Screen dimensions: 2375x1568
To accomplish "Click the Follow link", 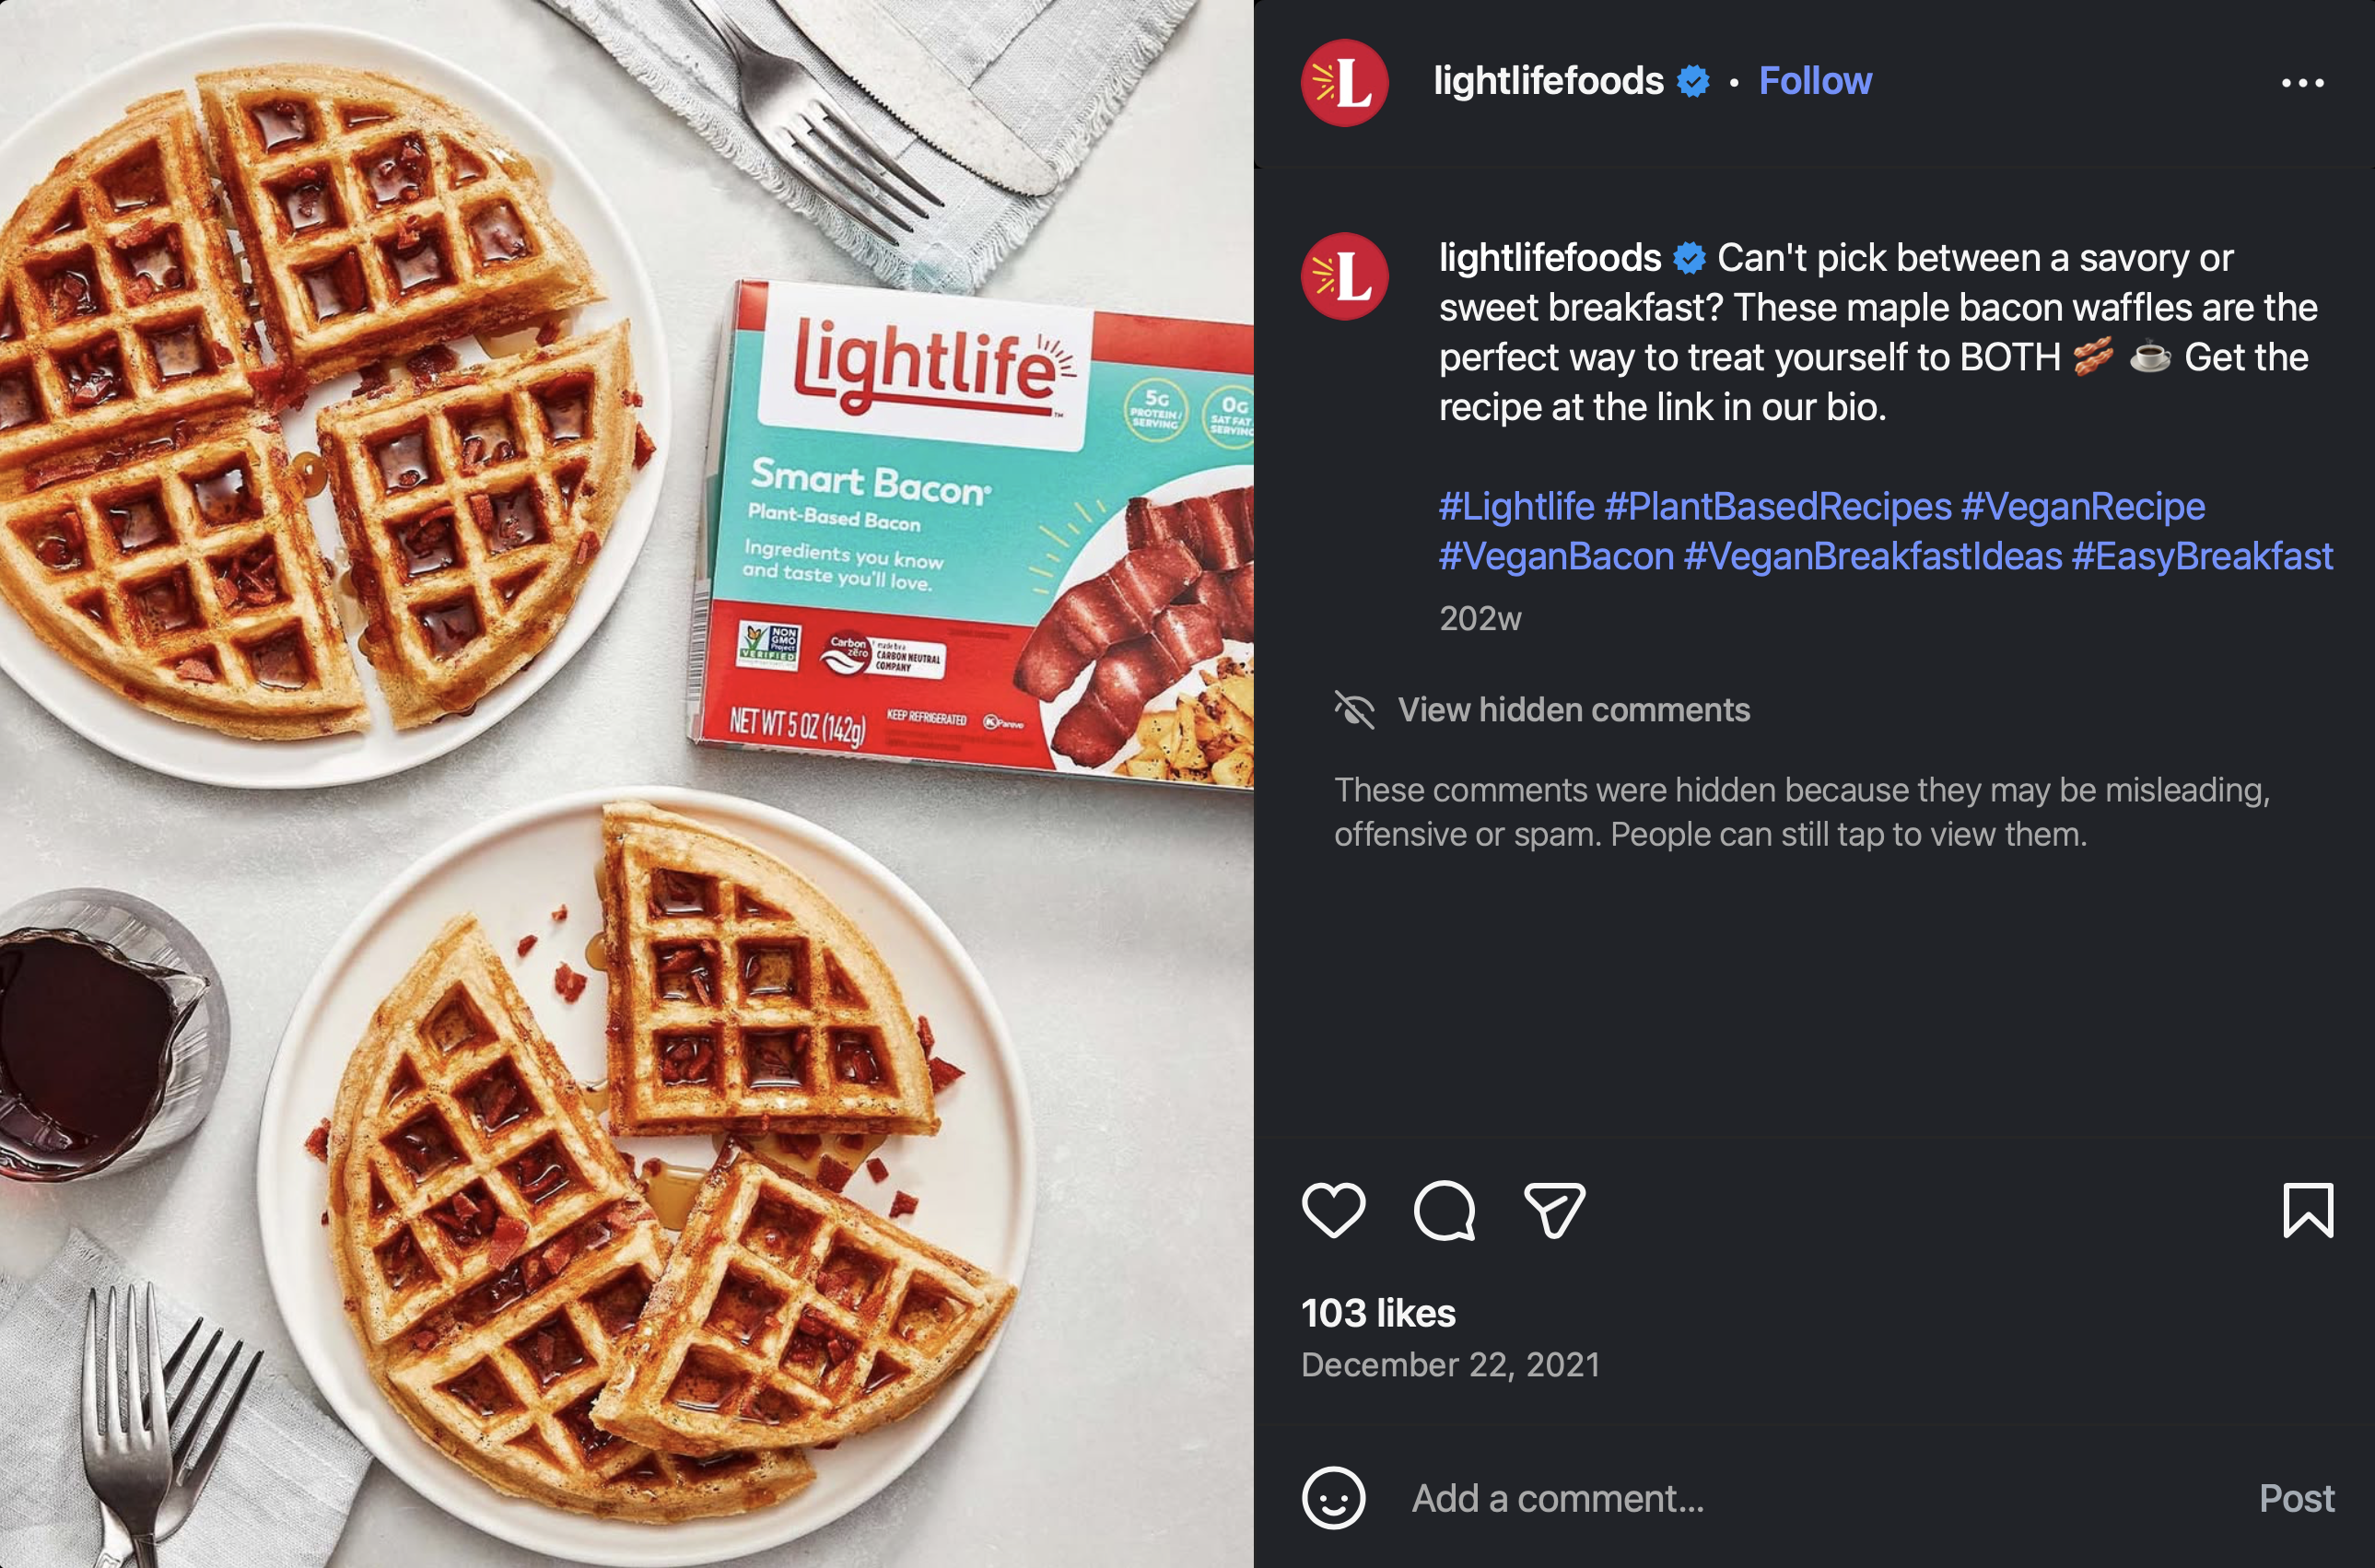I will pos(1815,81).
